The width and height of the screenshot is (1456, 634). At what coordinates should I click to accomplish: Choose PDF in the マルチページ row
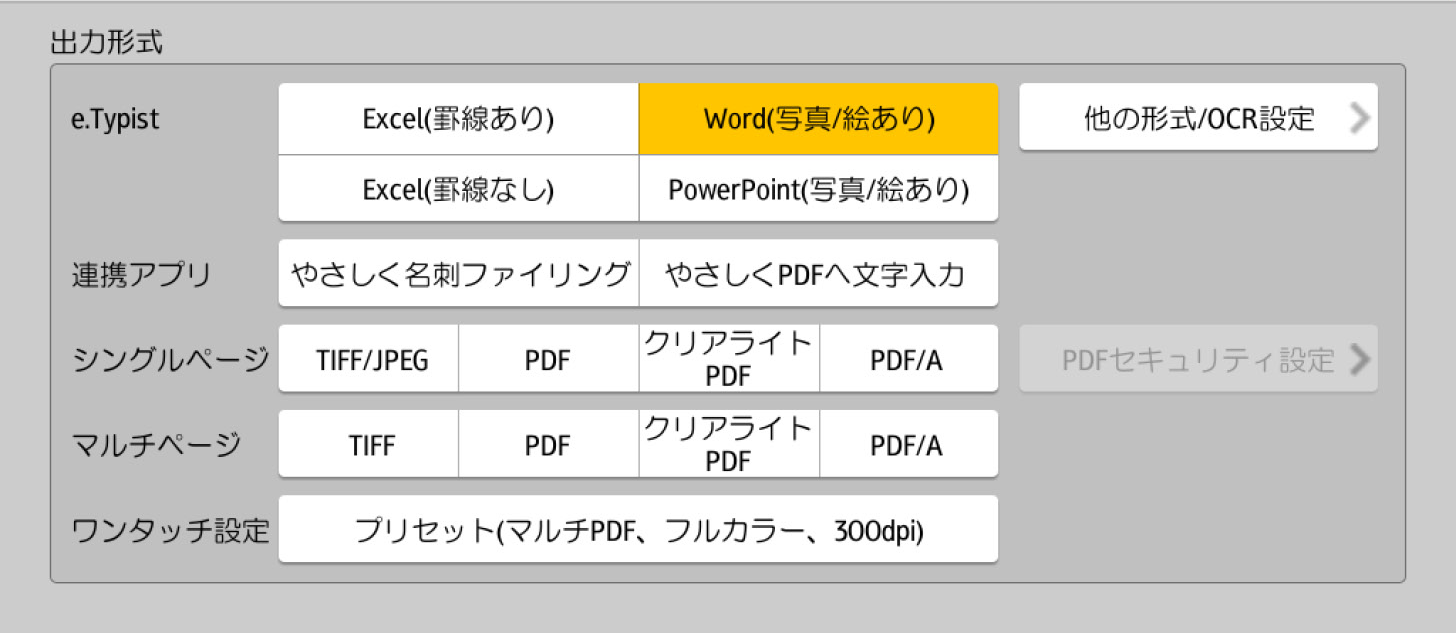click(x=548, y=445)
